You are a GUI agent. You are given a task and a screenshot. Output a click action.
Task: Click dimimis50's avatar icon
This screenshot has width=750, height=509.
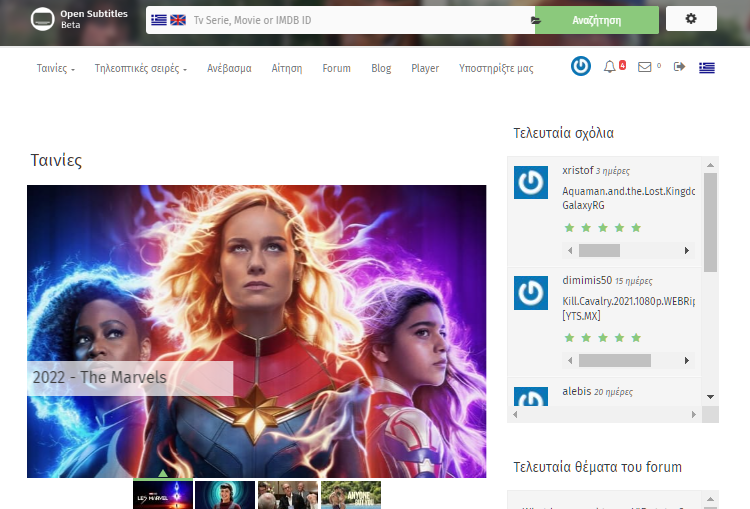(x=531, y=293)
